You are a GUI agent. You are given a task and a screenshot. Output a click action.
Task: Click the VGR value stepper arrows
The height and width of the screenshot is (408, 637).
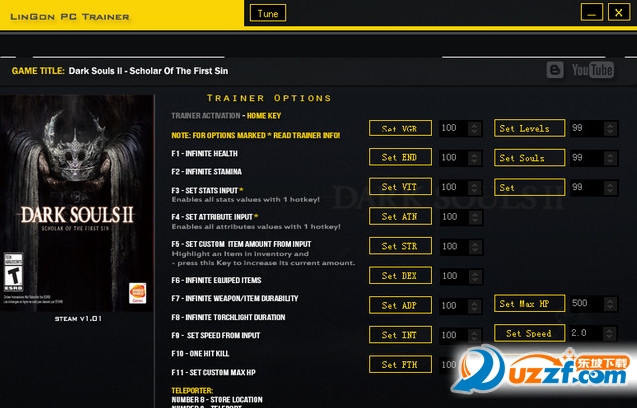coord(474,128)
